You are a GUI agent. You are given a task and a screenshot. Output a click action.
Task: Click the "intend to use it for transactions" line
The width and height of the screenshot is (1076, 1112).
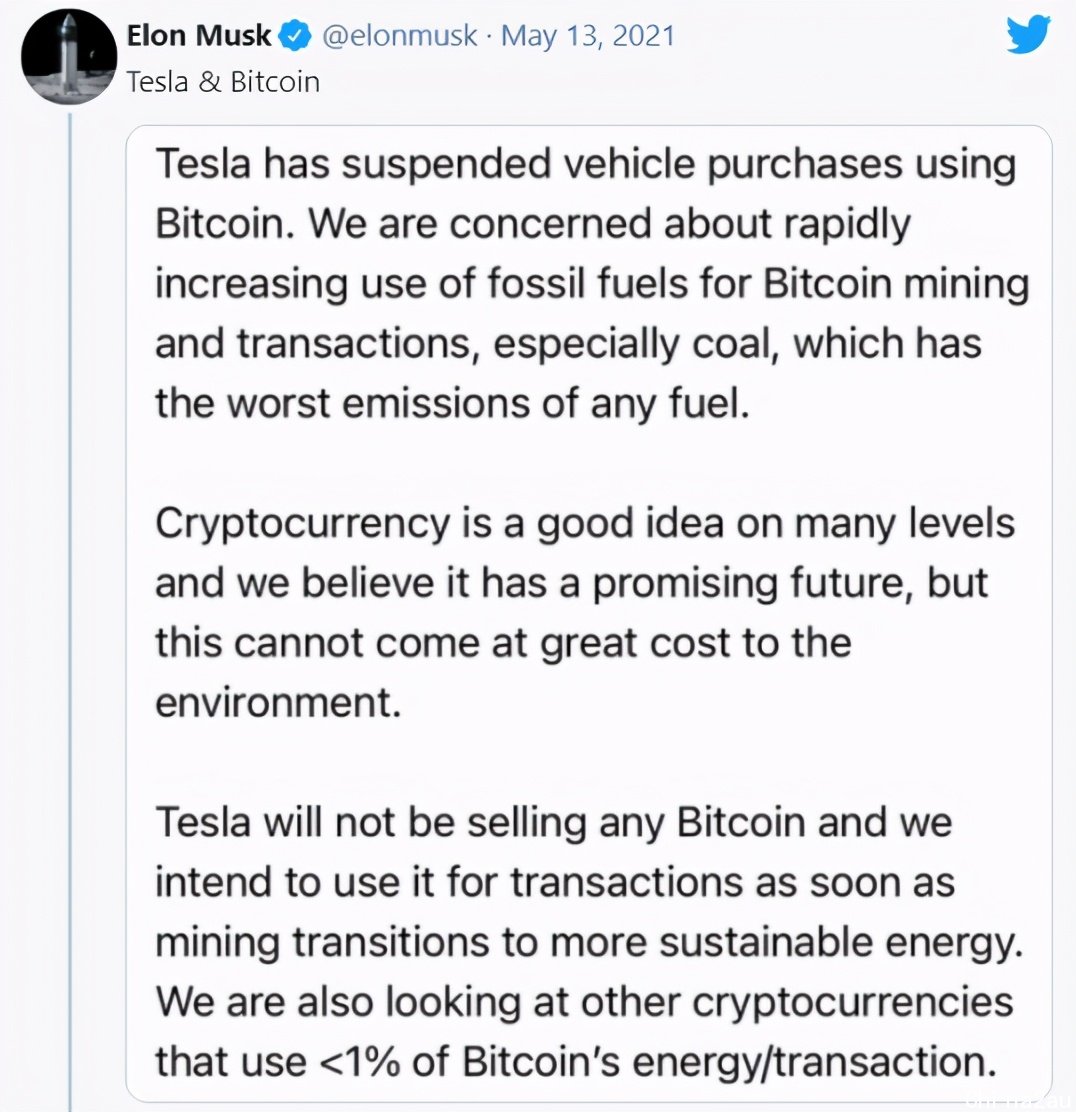555,884
